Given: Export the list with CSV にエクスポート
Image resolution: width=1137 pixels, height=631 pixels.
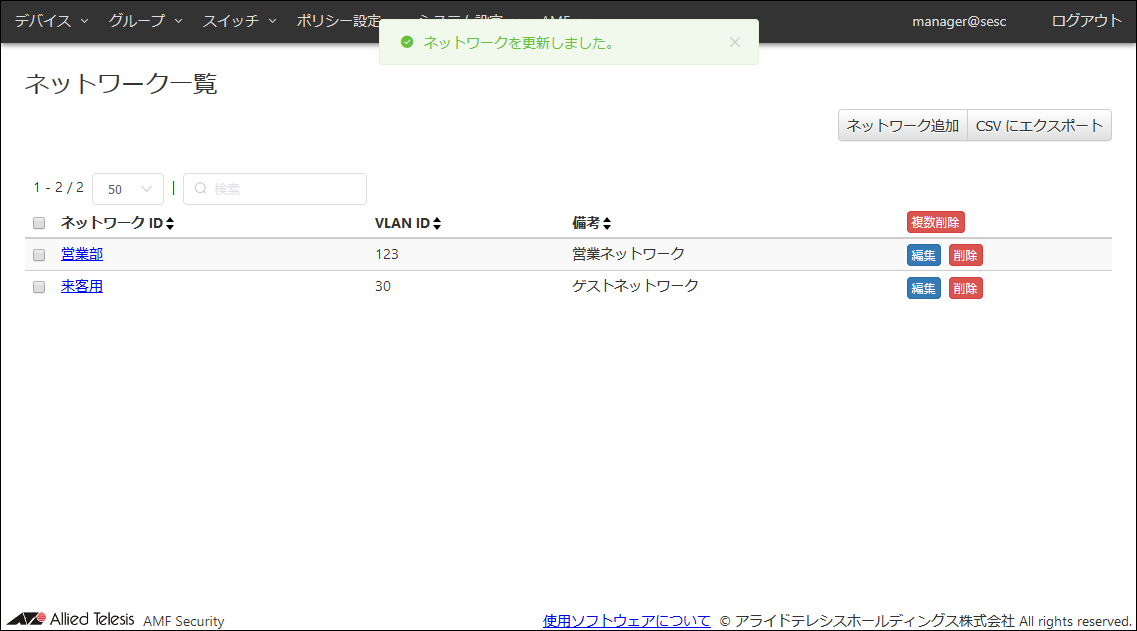Looking at the screenshot, I should click(x=1039, y=125).
